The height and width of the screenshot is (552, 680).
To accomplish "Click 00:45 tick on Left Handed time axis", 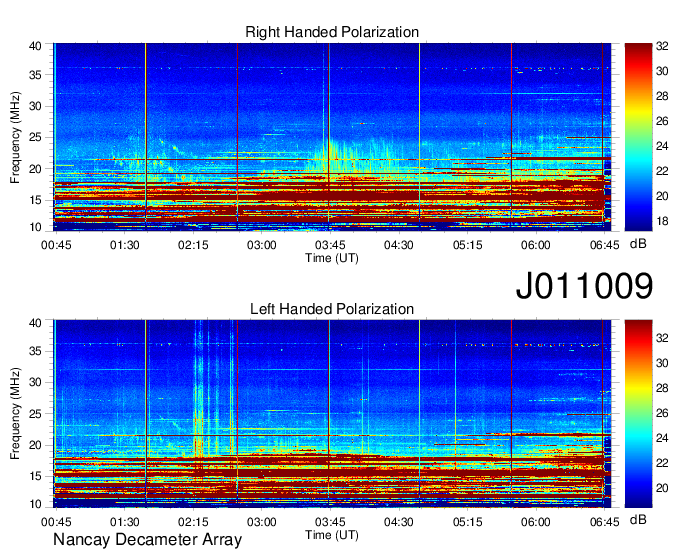I will click(56, 522).
